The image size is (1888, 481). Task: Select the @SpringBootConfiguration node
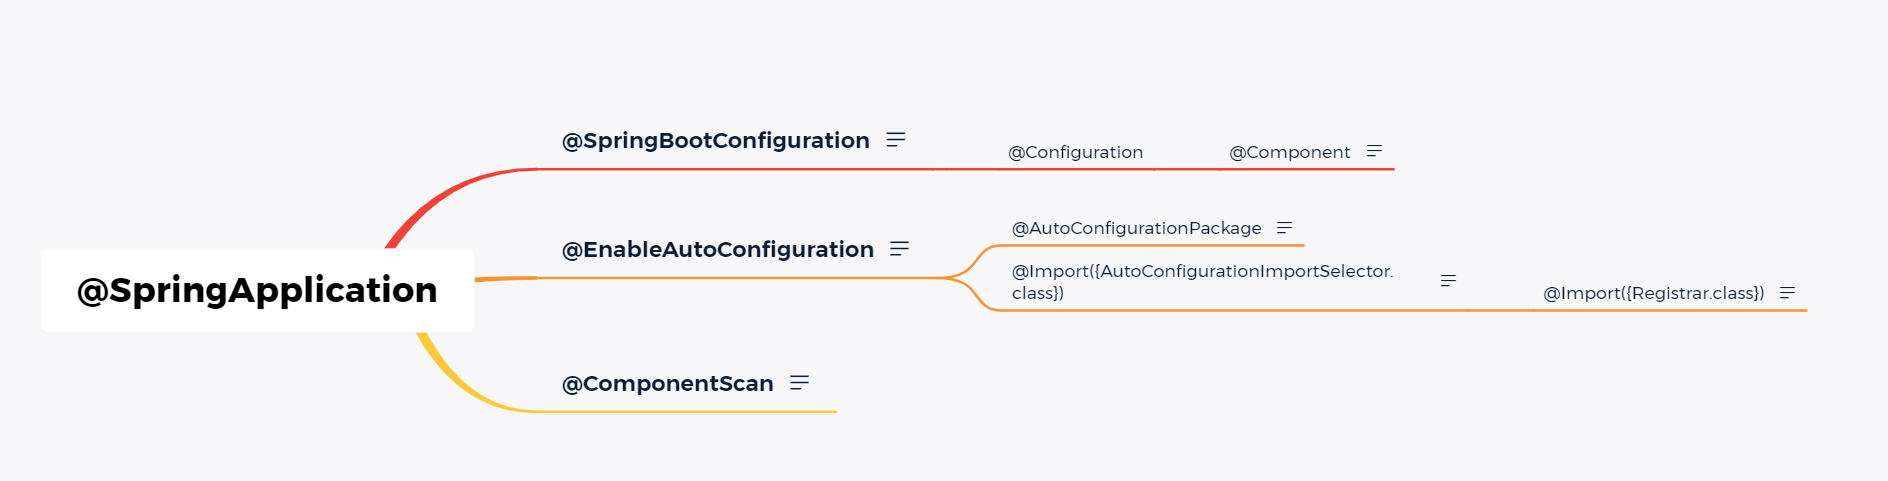(x=716, y=141)
